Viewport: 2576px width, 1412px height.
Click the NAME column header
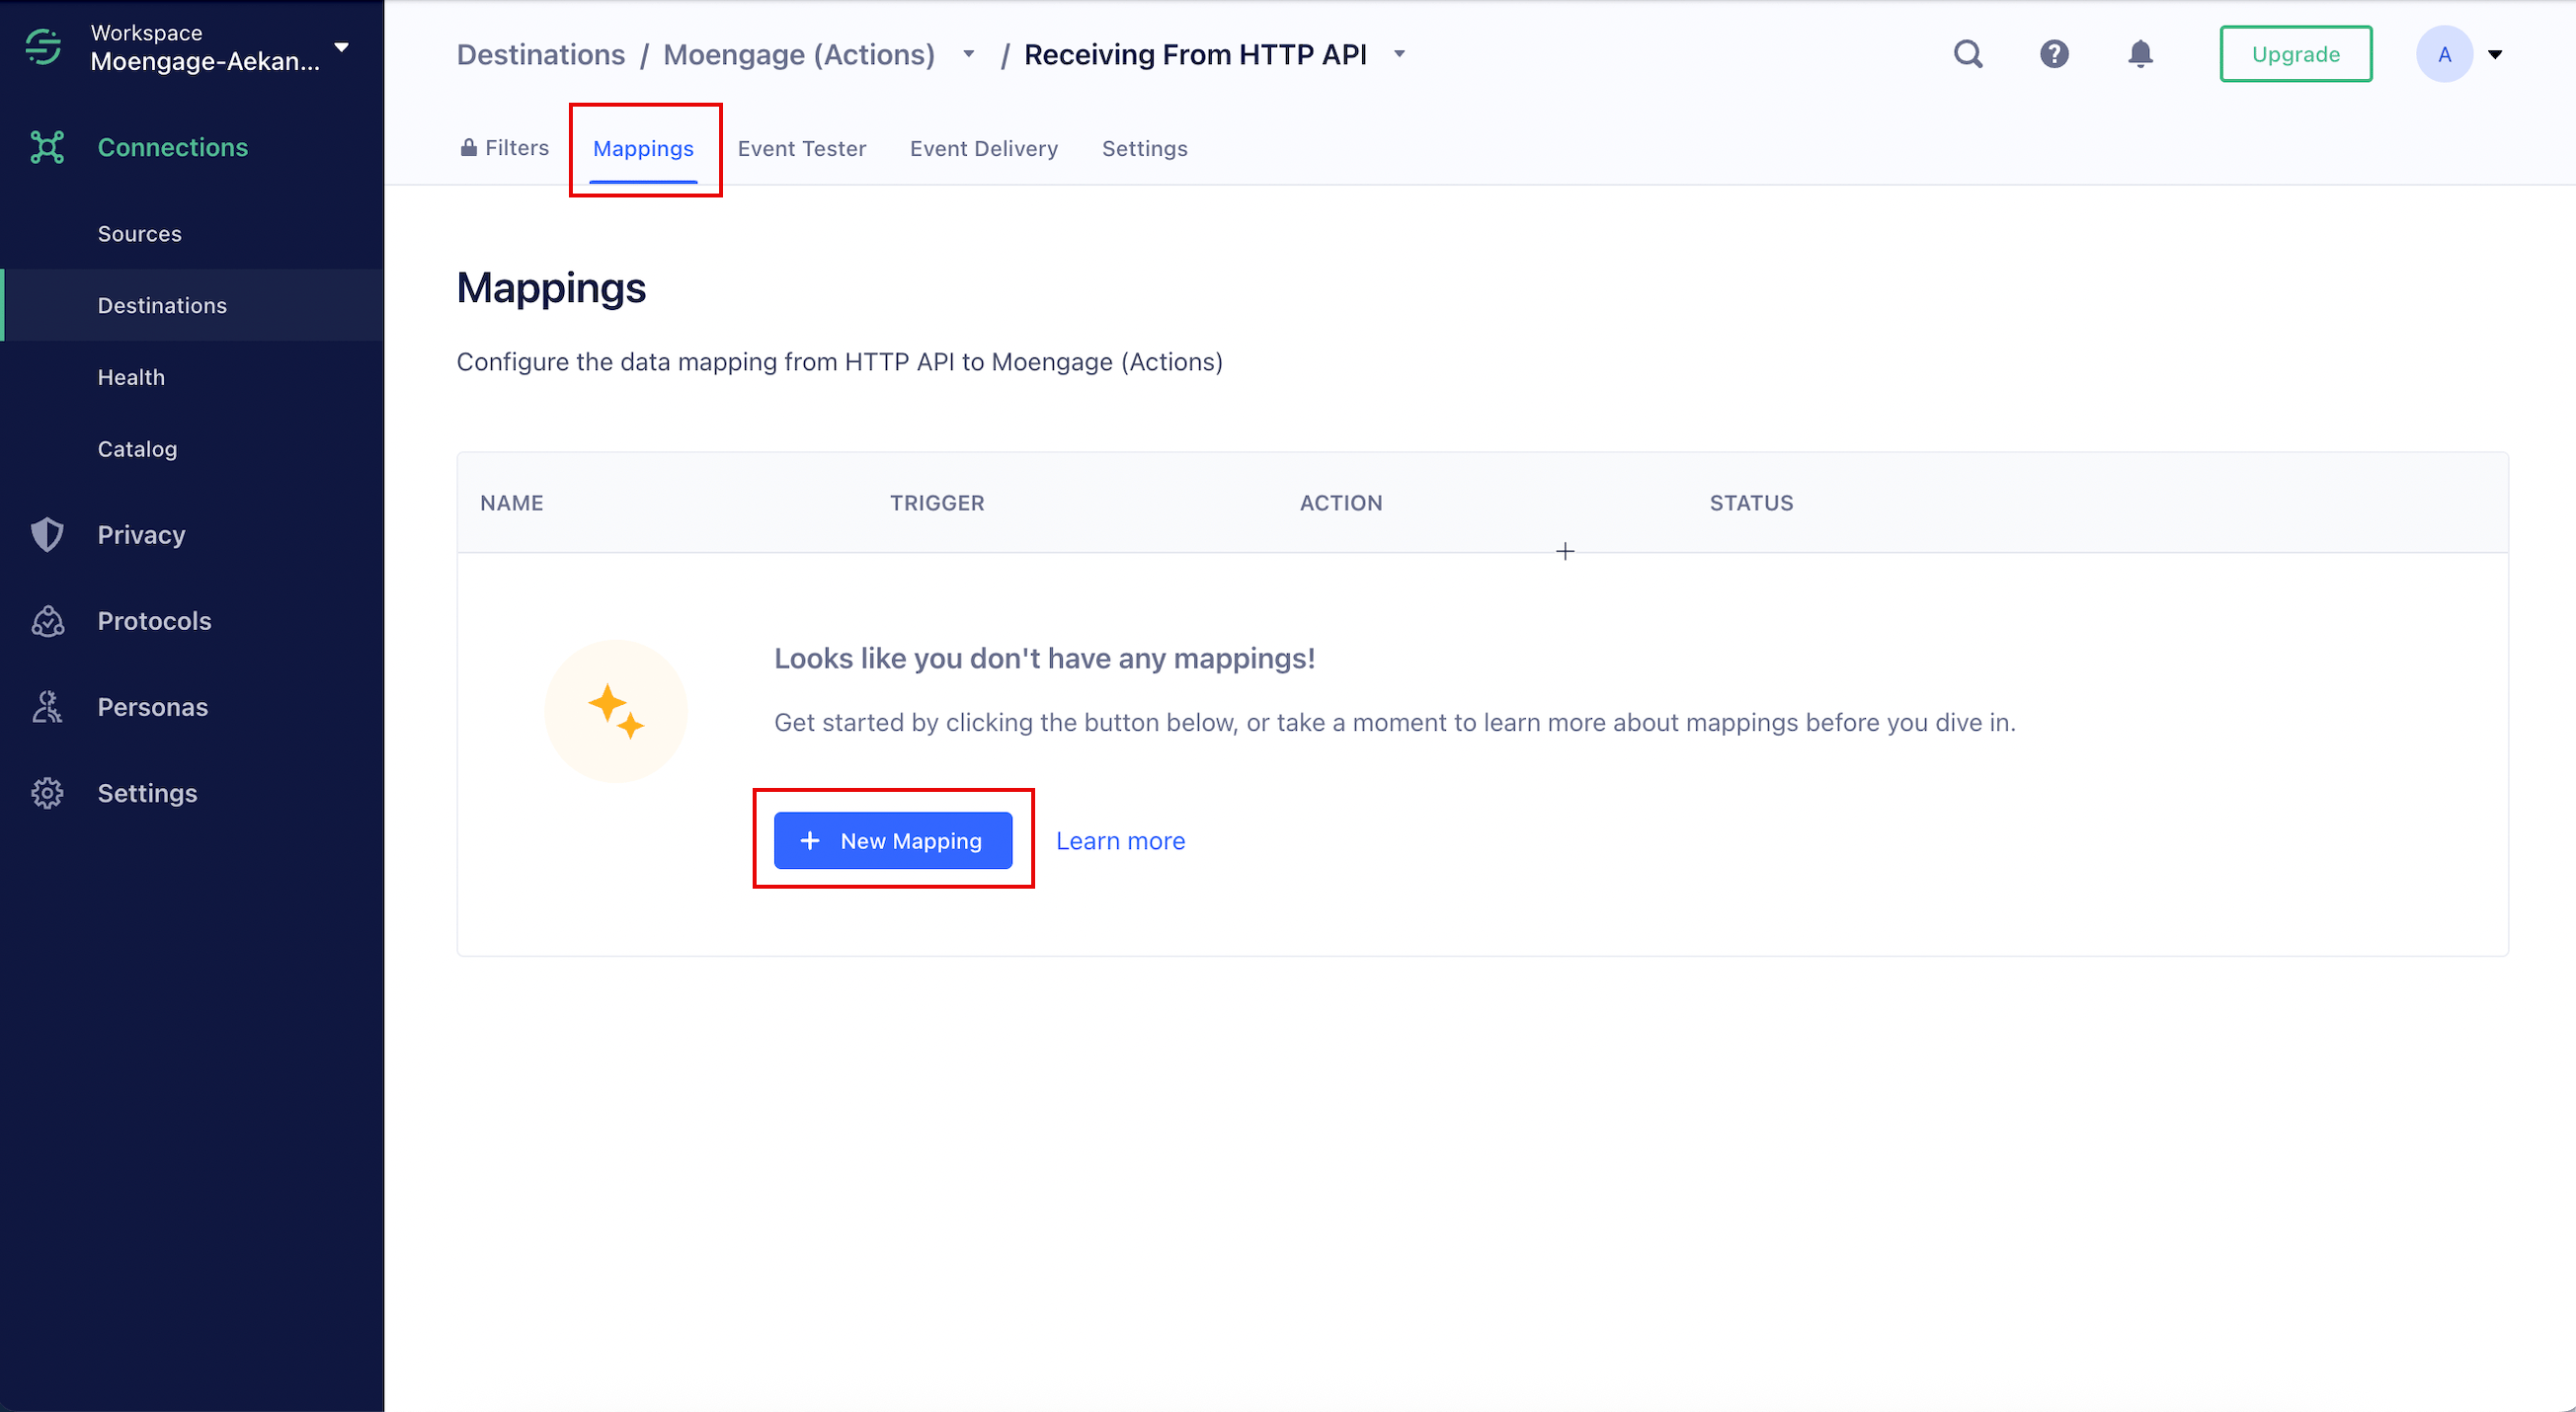[x=511, y=503]
